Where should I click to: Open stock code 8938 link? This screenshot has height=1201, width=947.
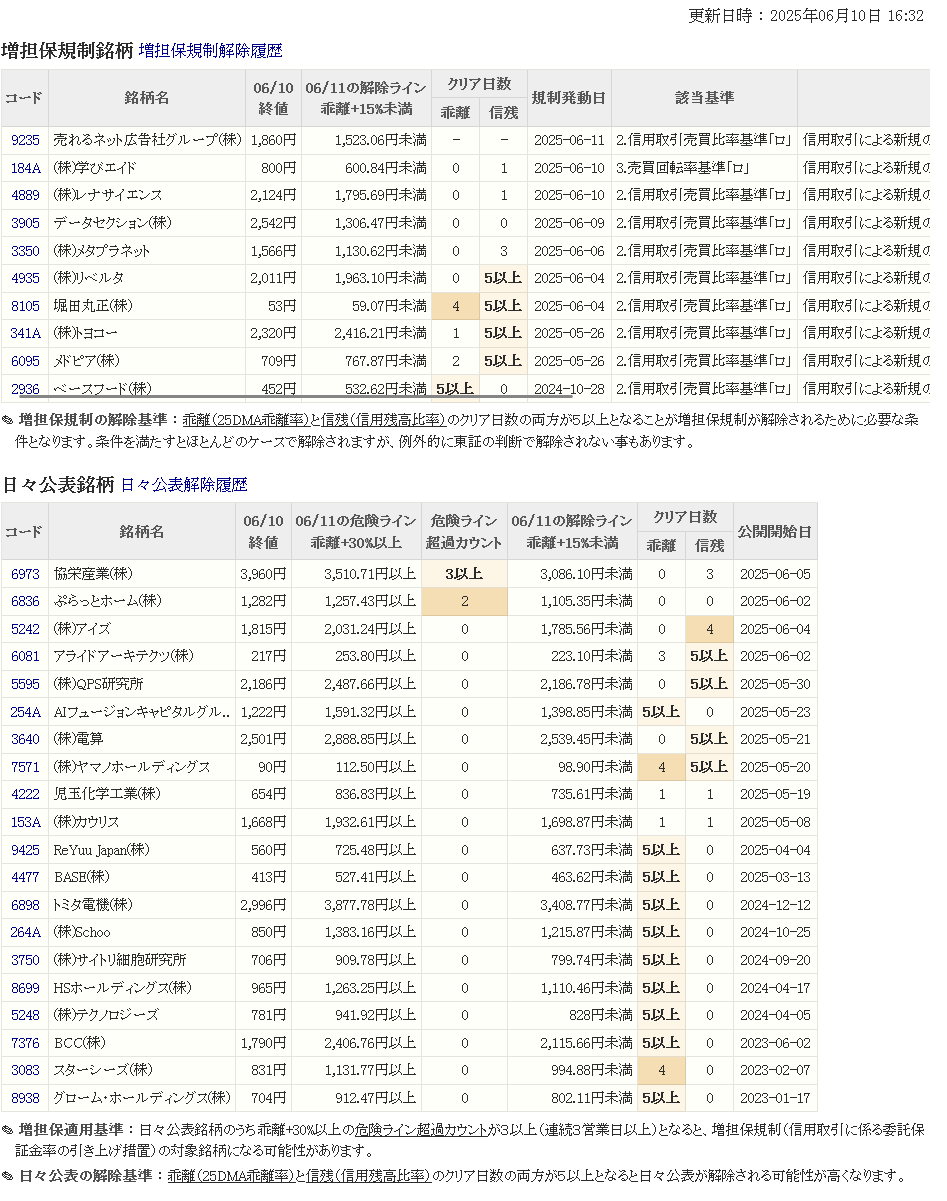click(x=25, y=1098)
